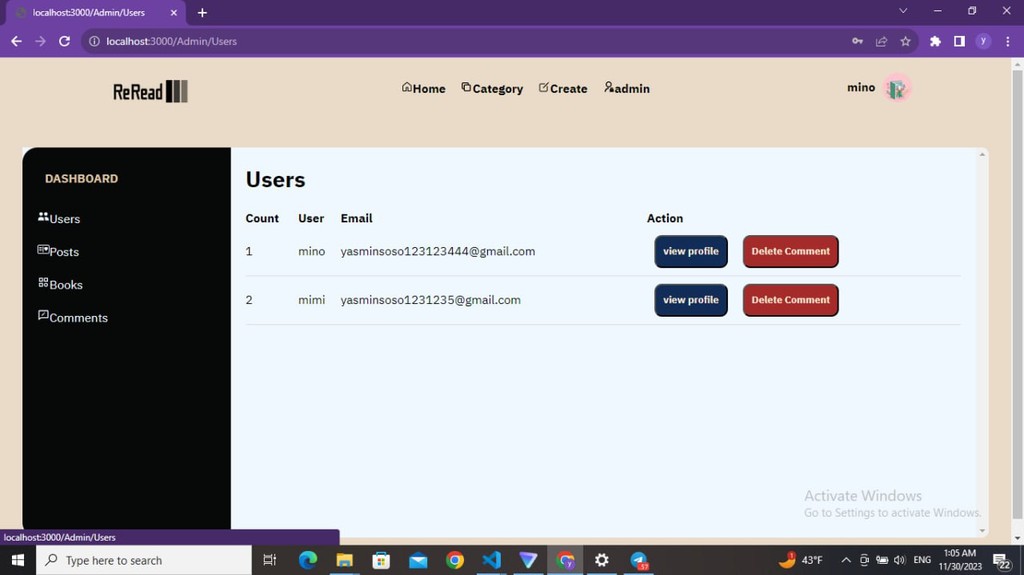
Task: Click the taskbar search box
Action: coord(144,560)
